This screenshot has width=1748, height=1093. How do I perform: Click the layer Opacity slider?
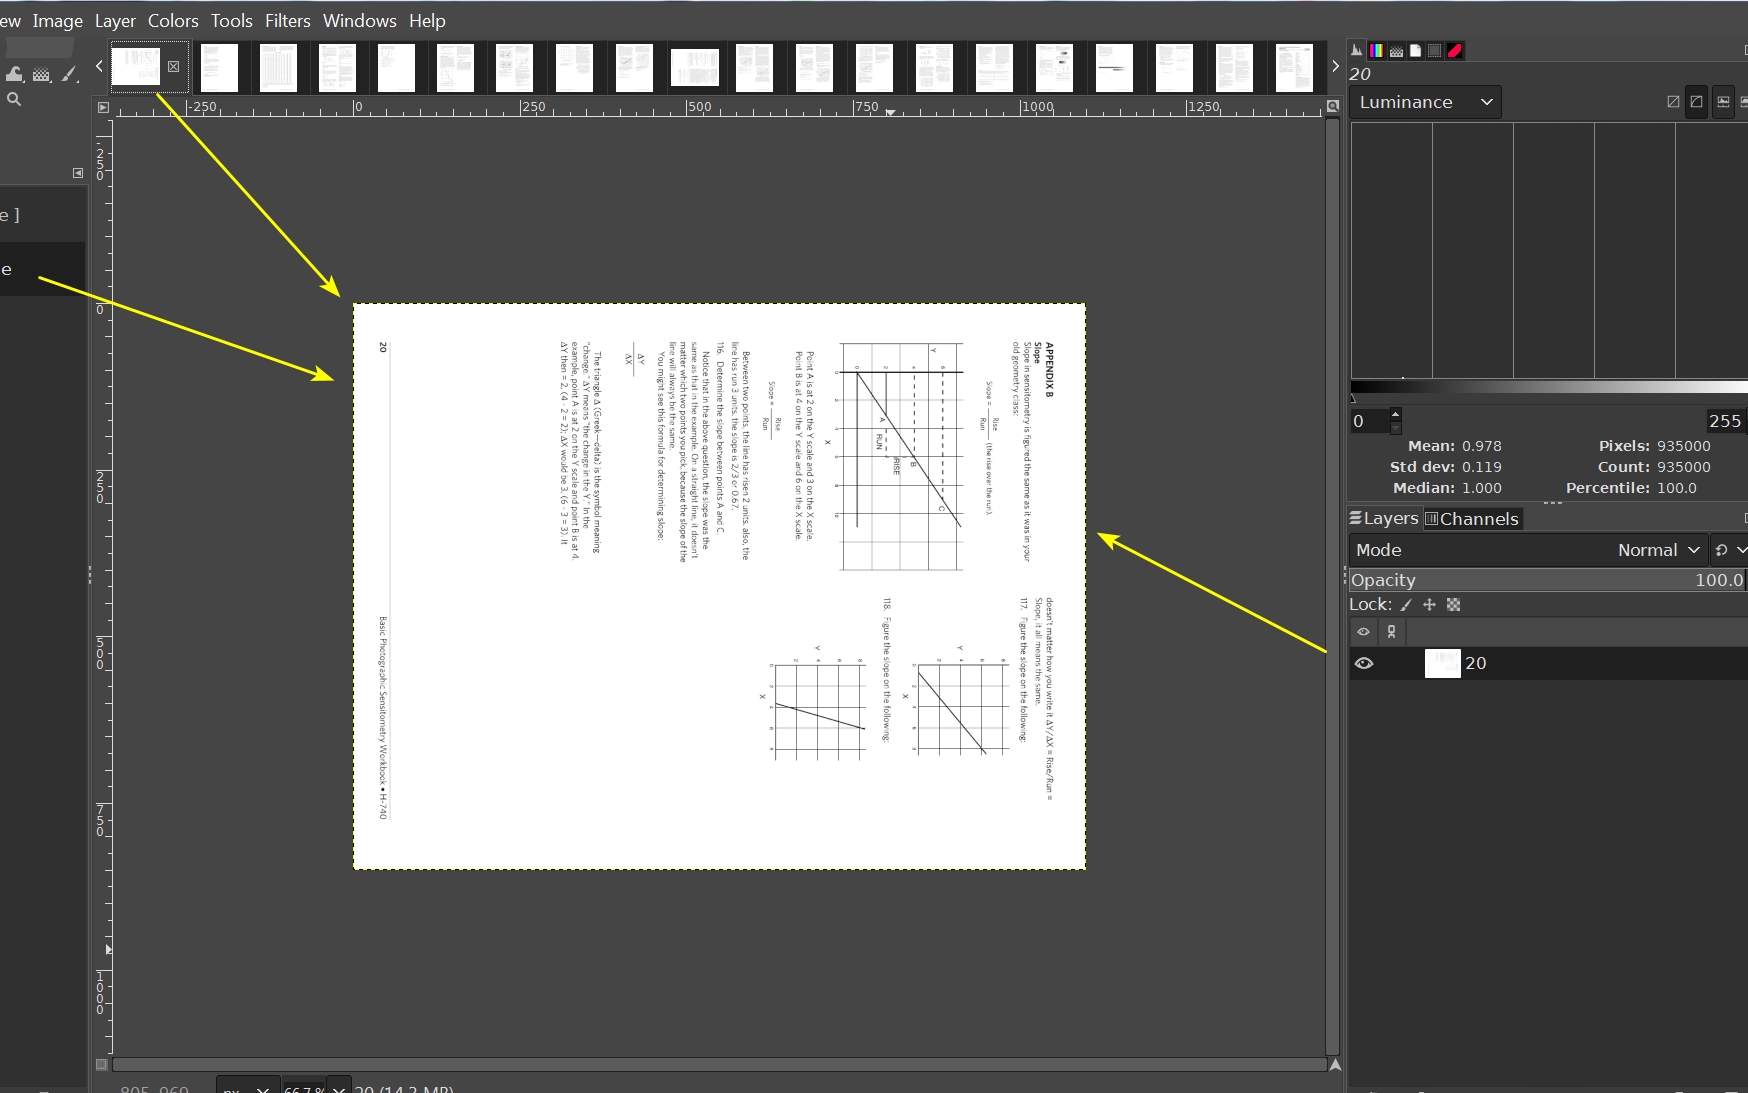pos(1546,580)
